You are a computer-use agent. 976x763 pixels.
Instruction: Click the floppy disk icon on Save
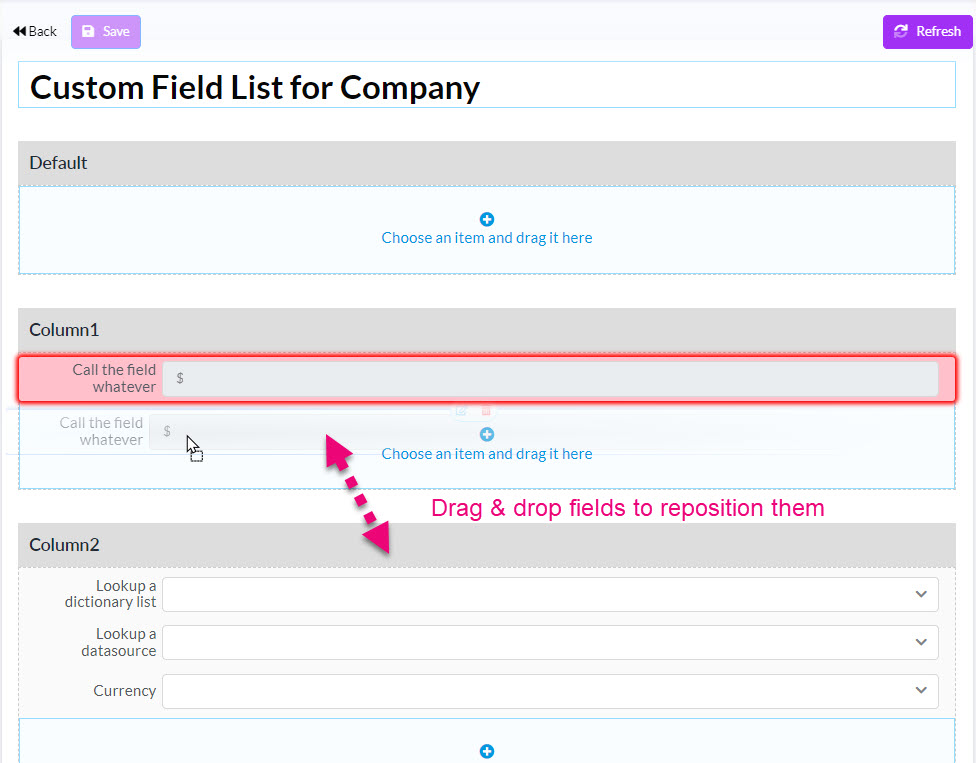coord(88,31)
